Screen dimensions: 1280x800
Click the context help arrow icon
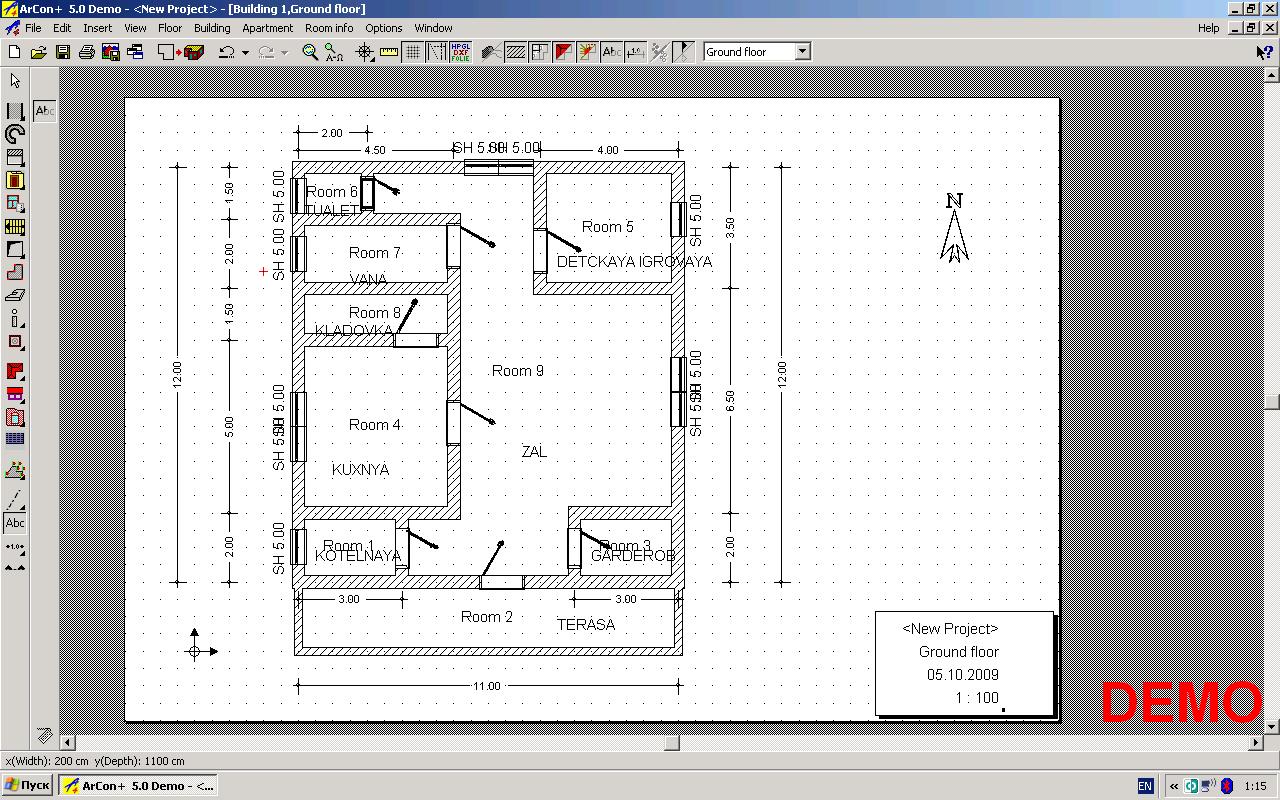[1264, 51]
